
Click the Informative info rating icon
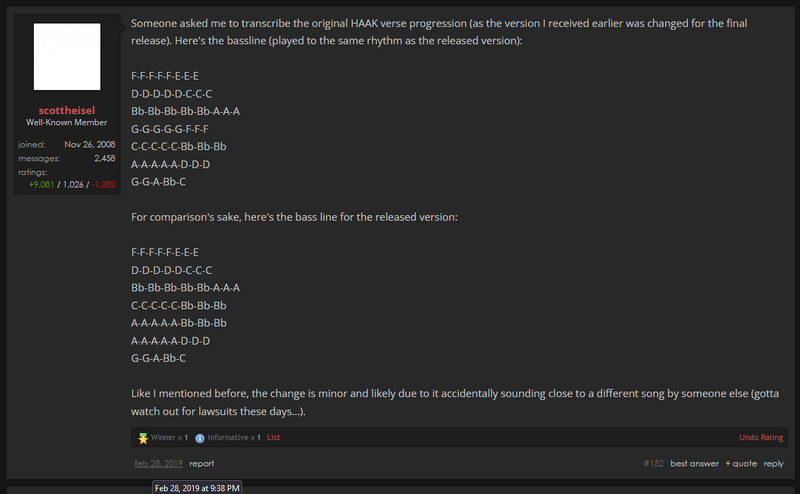pos(200,437)
